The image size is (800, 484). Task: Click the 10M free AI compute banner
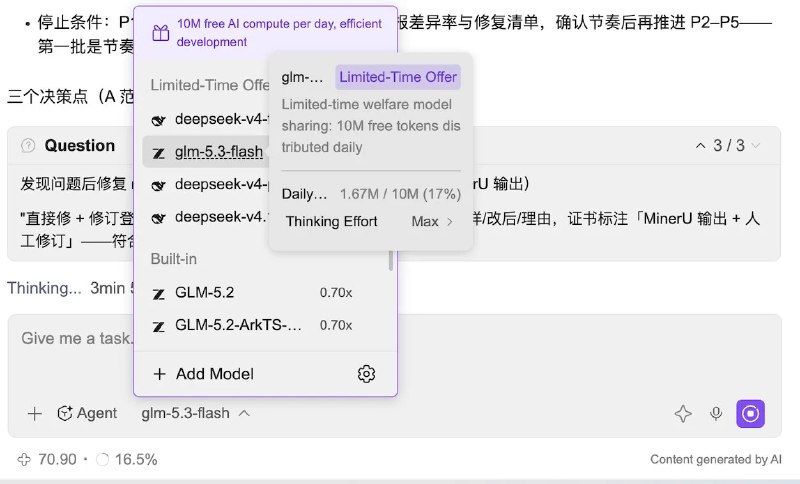click(x=265, y=33)
